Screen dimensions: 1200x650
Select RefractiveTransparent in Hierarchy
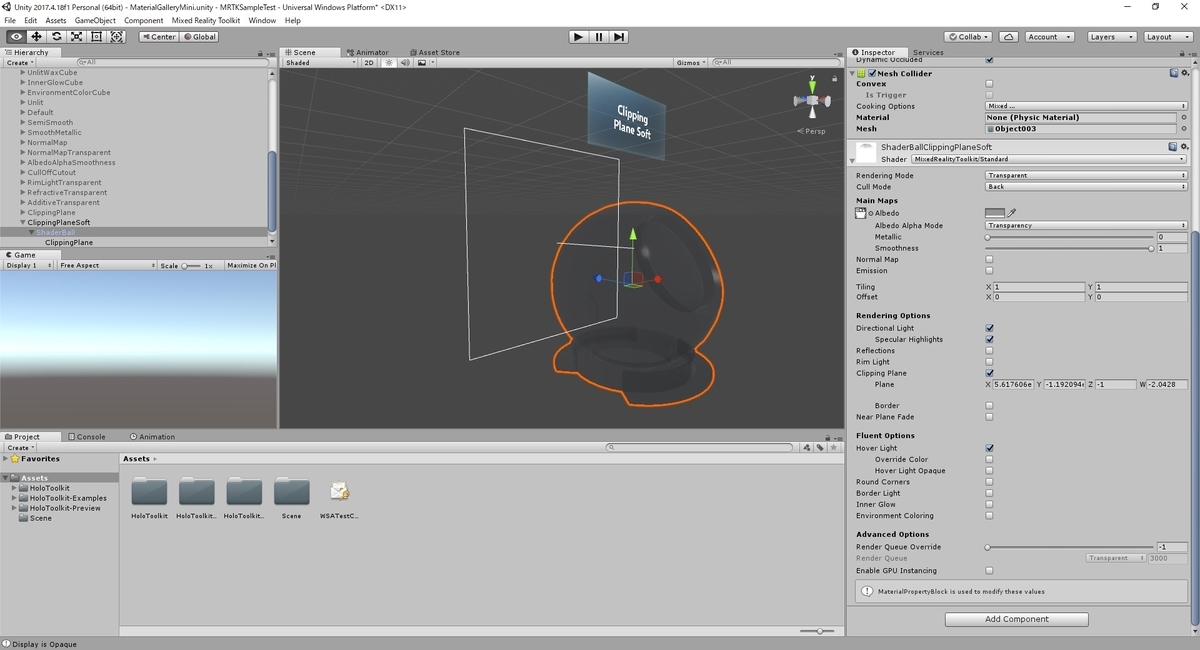click(x=67, y=192)
